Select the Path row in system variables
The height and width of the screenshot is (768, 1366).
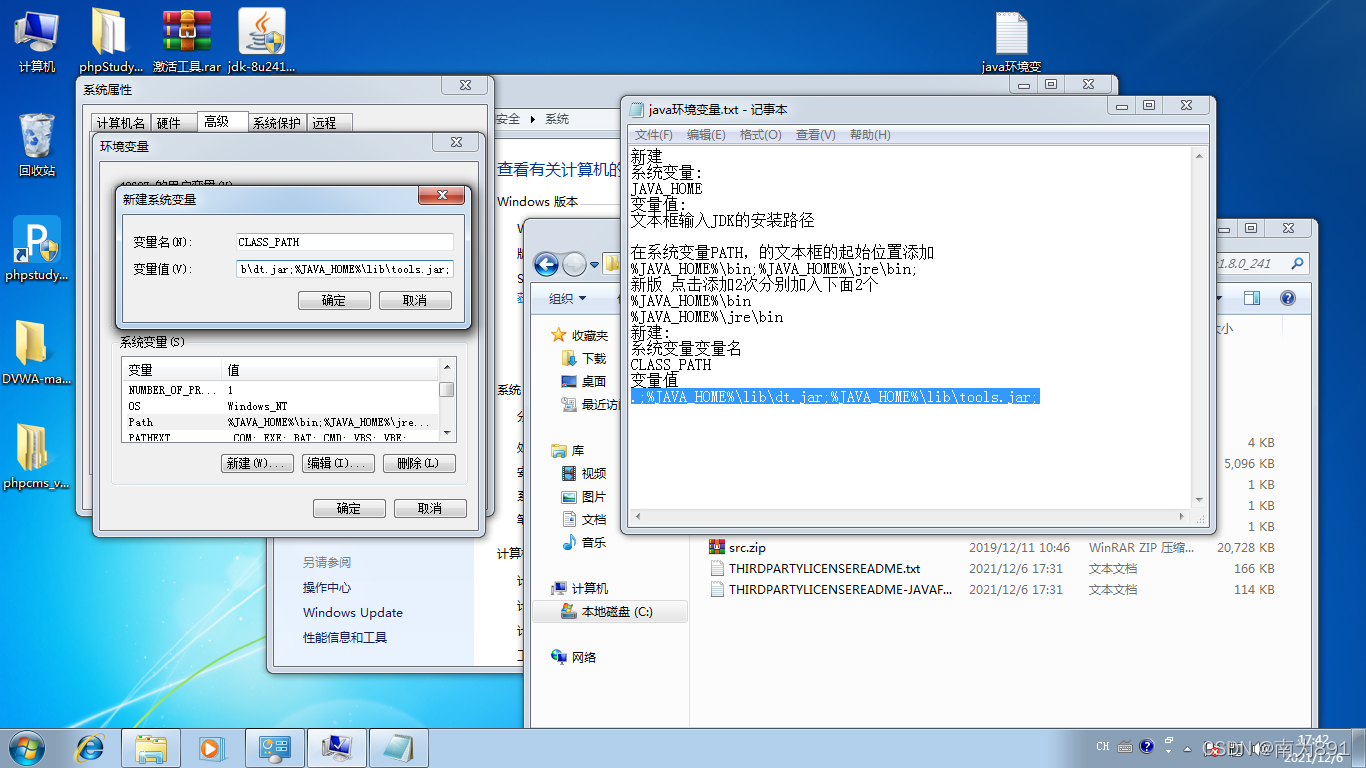tap(281, 422)
